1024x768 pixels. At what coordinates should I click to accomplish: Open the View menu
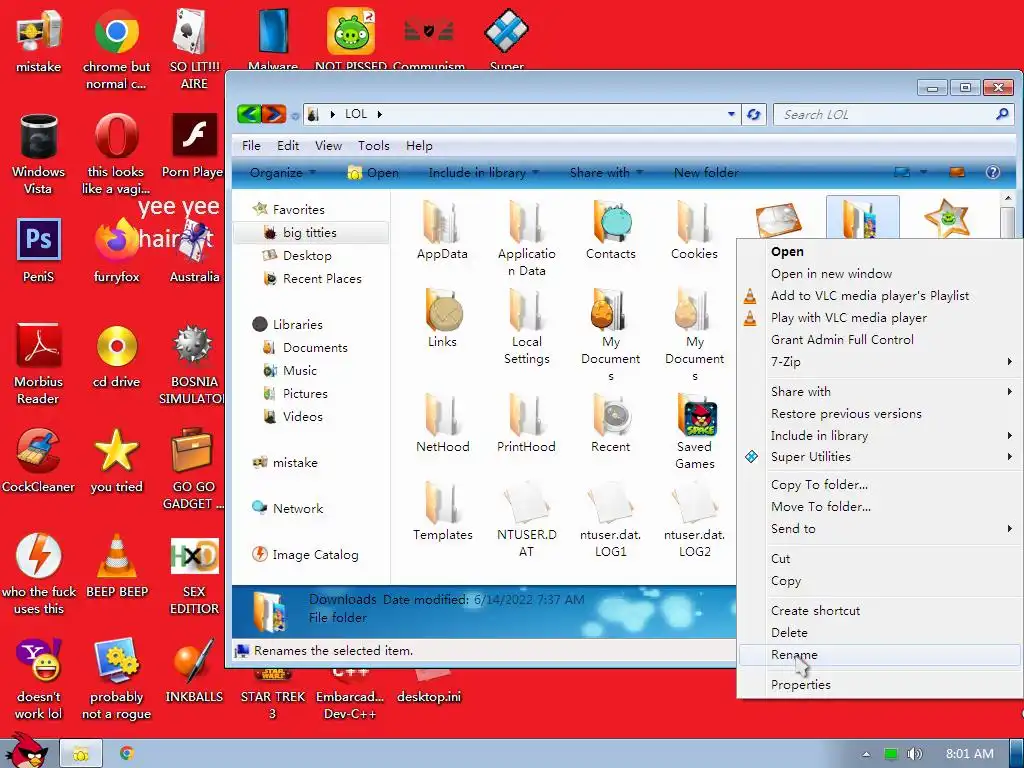[328, 146]
